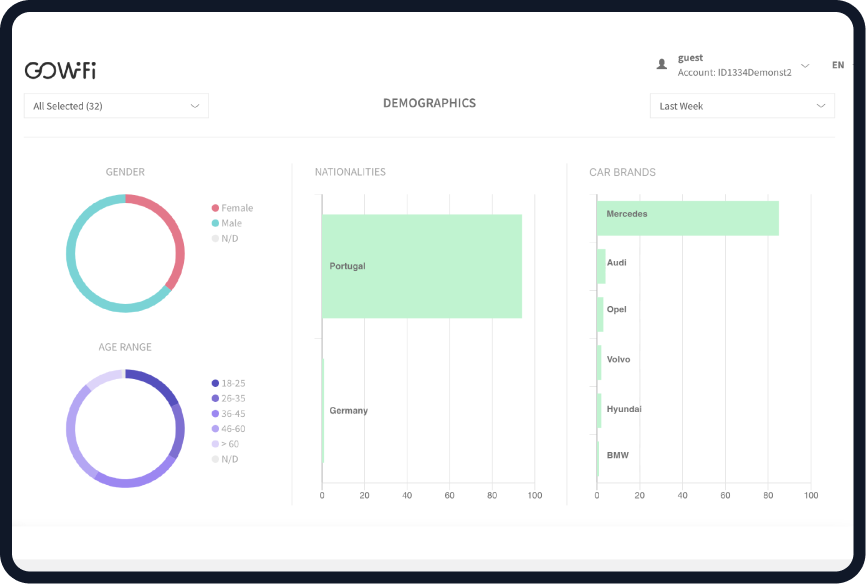Toggle 18-25 age range legend dot

(215, 383)
